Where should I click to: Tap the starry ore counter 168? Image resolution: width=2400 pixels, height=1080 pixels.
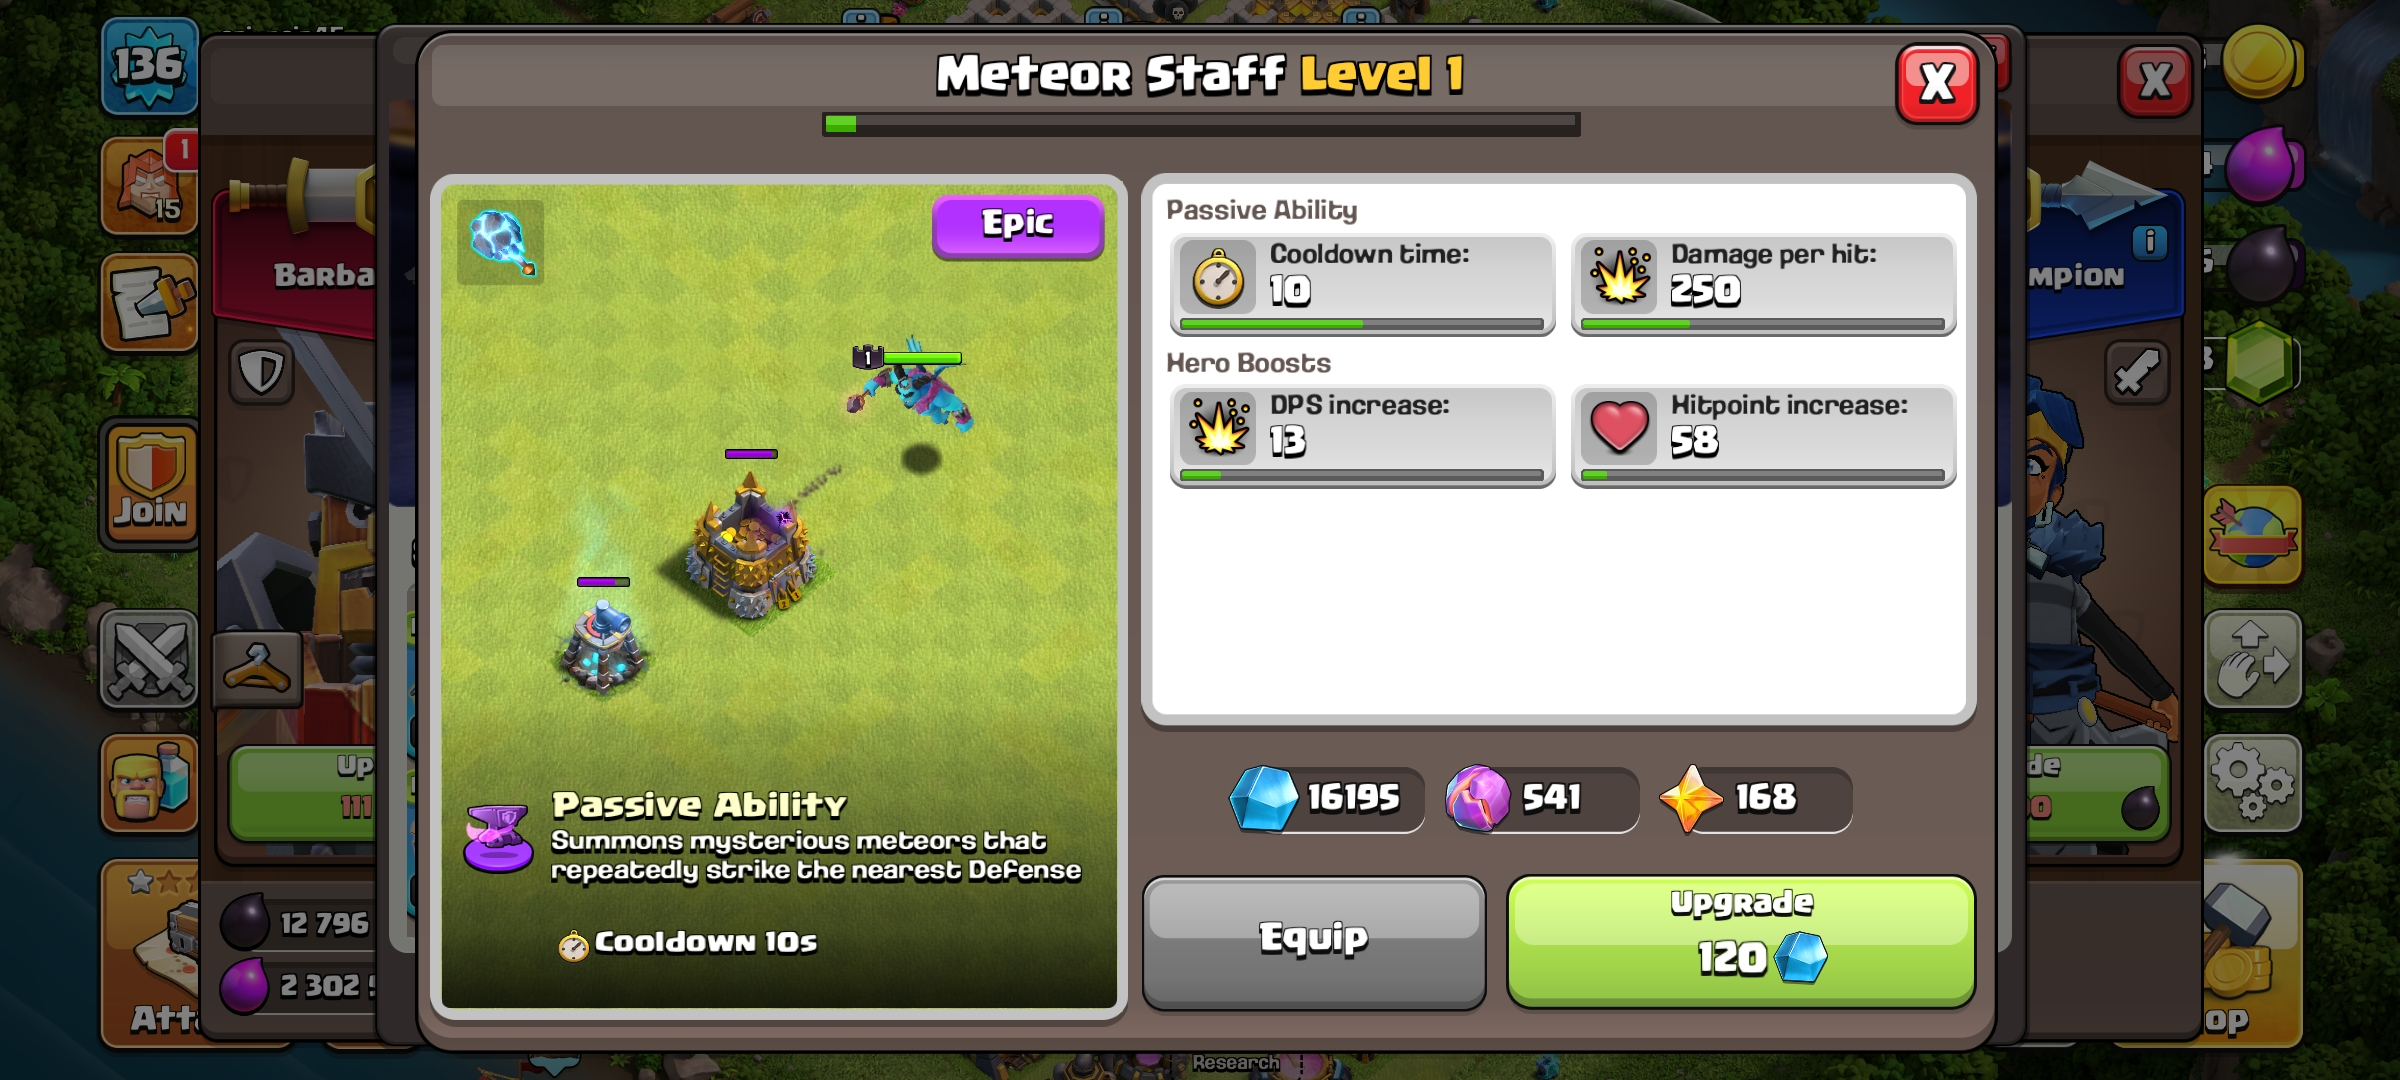(1756, 799)
